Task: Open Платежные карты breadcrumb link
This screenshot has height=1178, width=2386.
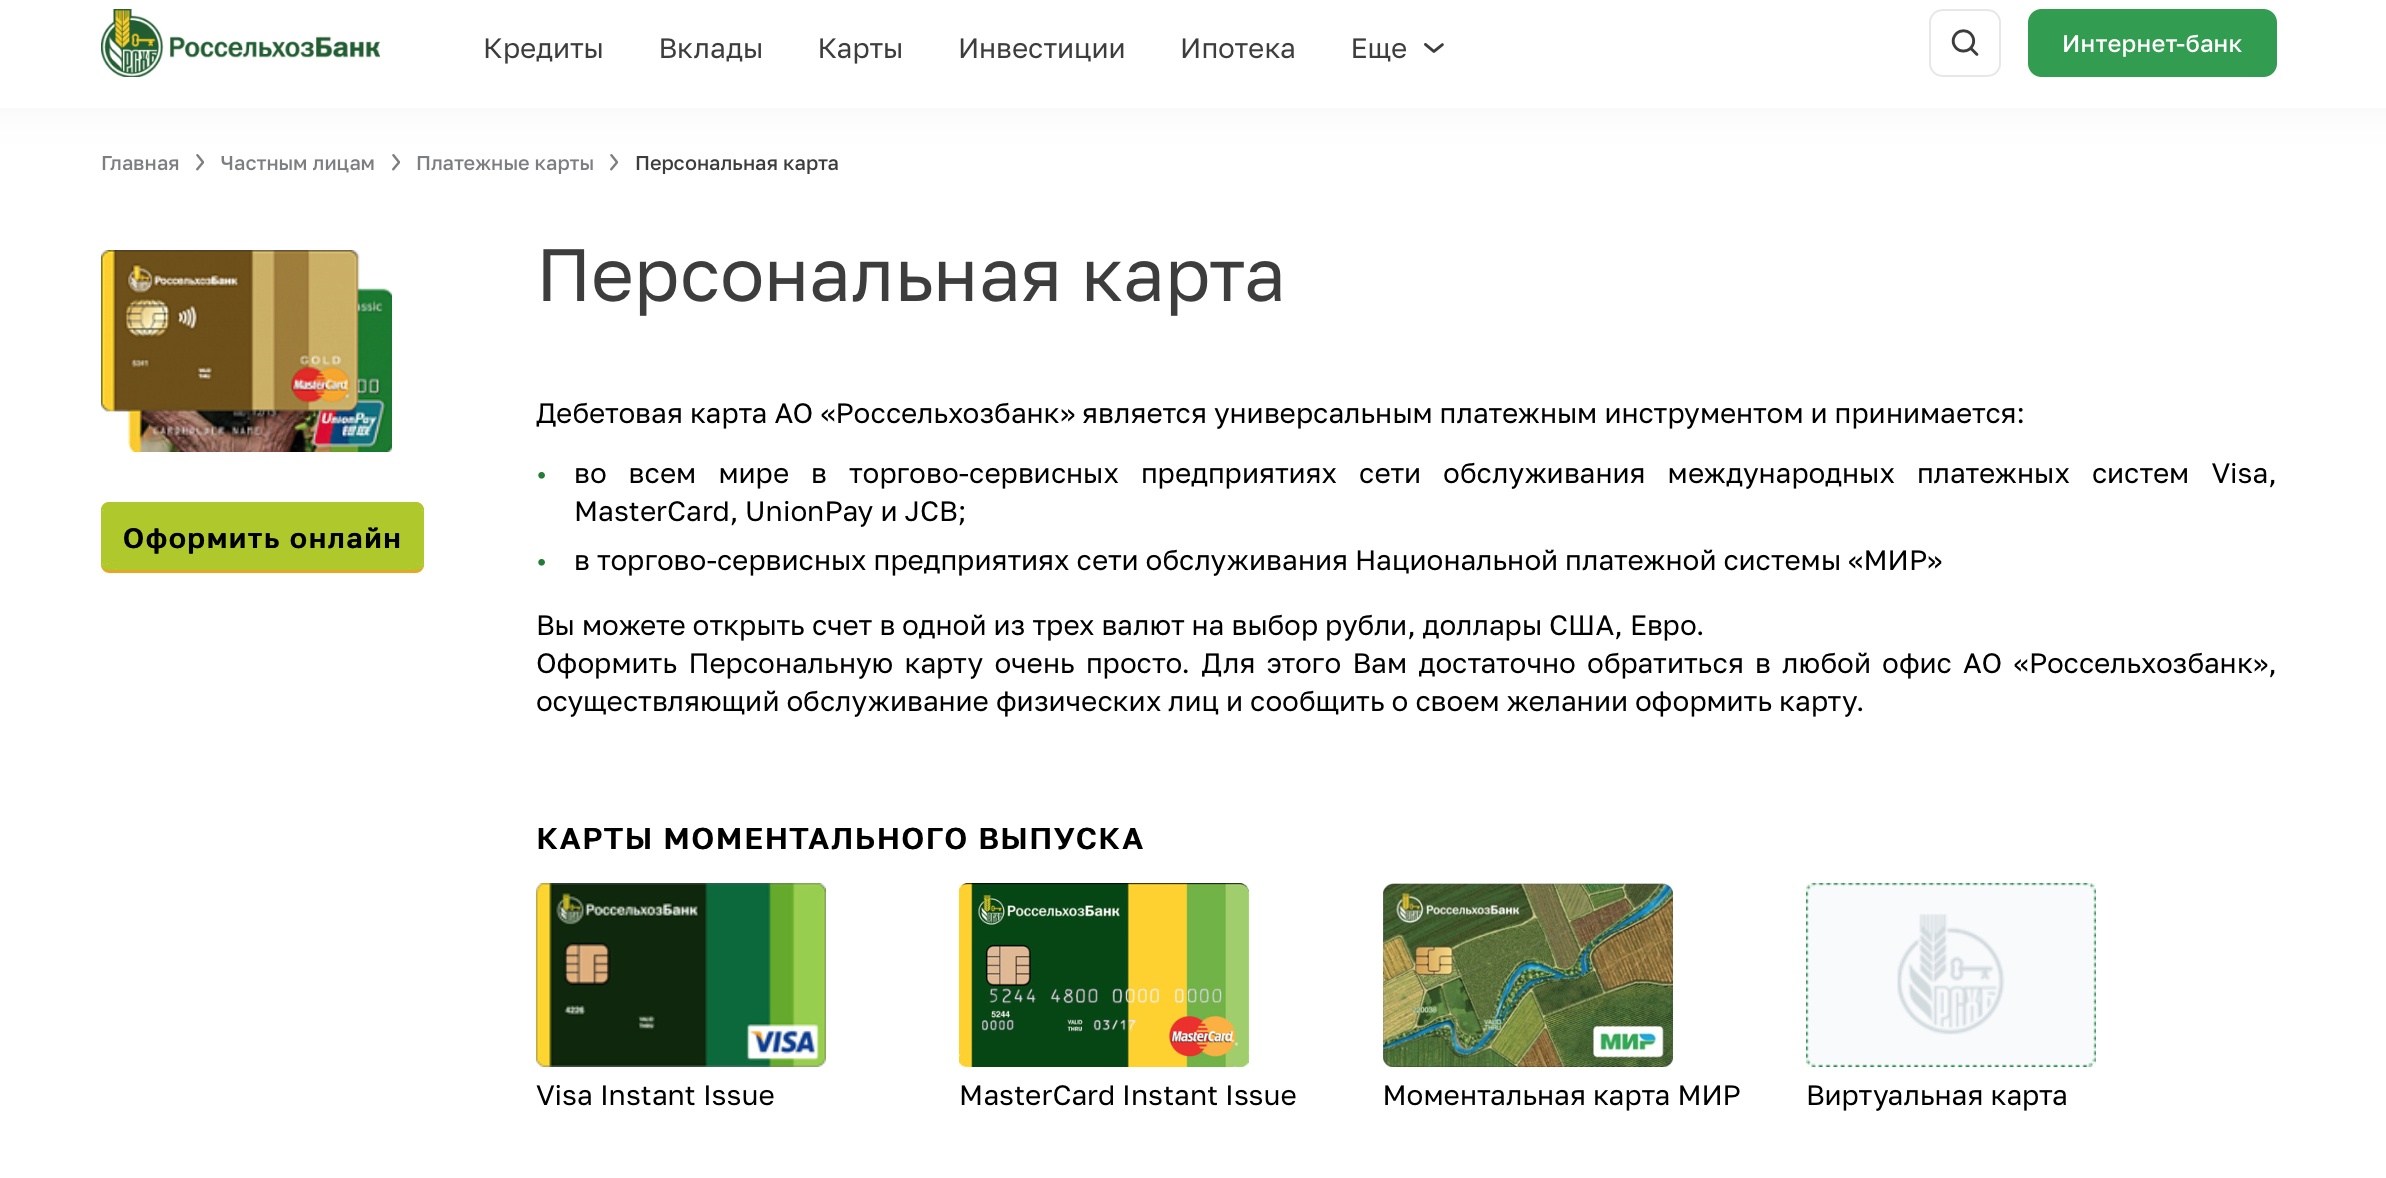Action: click(x=504, y=163)
